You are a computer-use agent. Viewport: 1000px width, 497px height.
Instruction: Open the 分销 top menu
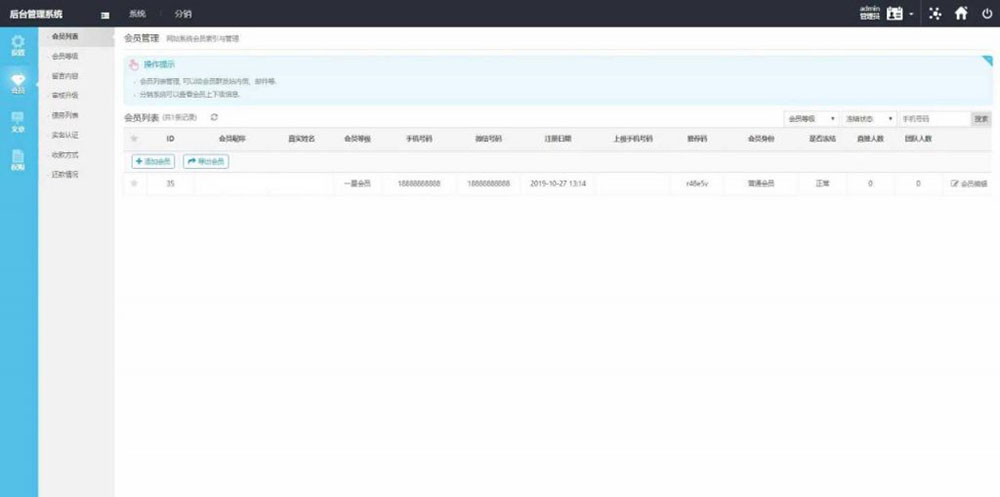pos(183,13)
